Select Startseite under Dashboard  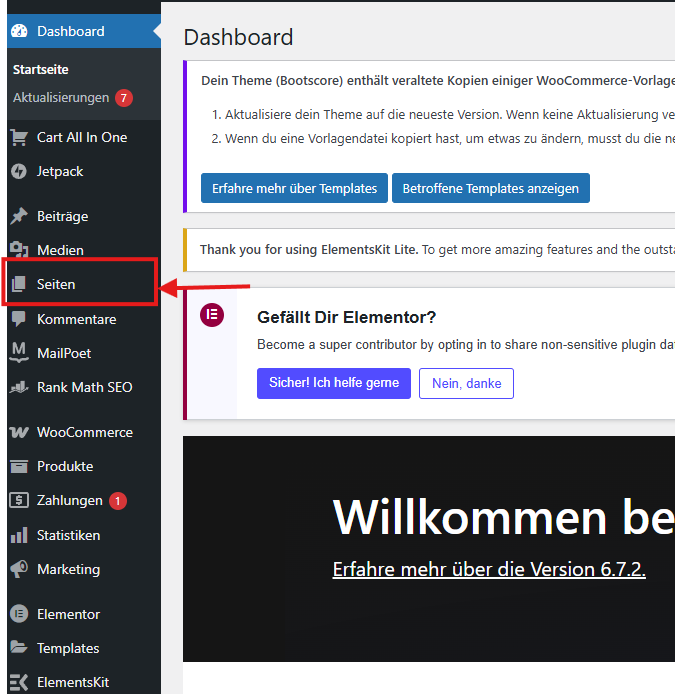point(41,70)
